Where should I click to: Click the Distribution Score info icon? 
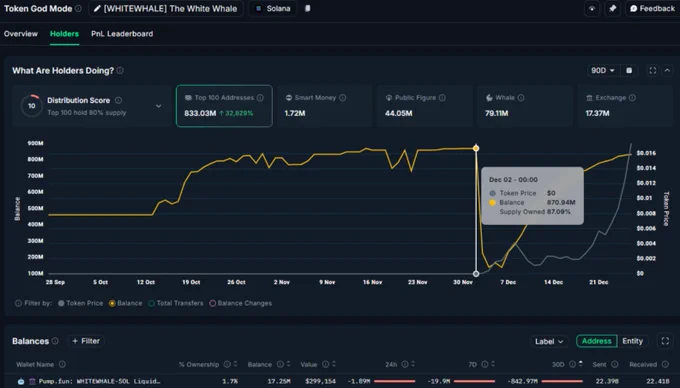tap(118, 100)
